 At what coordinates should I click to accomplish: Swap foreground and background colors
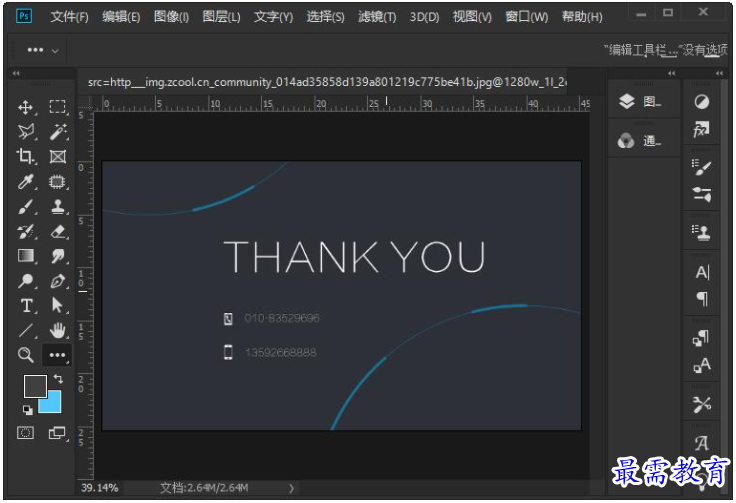(58, 378)
